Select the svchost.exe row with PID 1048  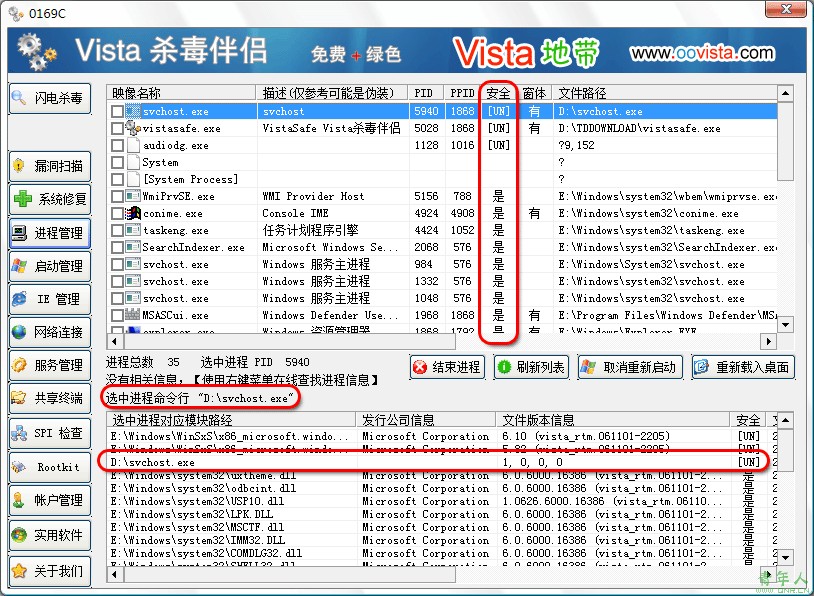click(x=442, y=298)
